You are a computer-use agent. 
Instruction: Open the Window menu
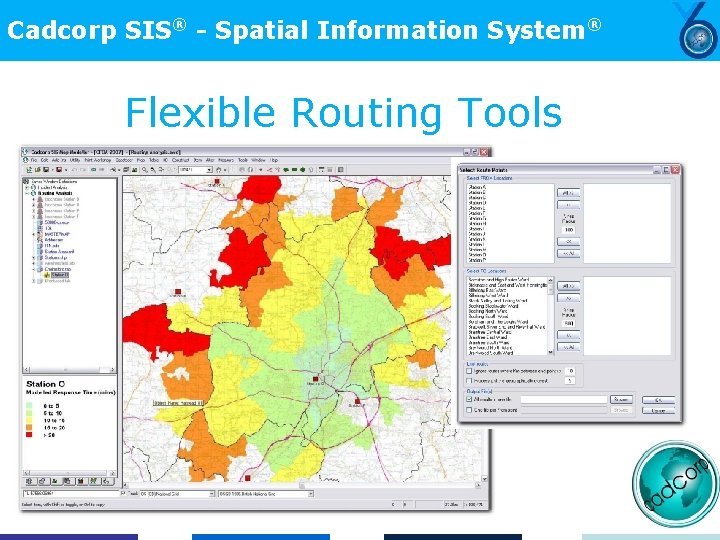(259, 160)
